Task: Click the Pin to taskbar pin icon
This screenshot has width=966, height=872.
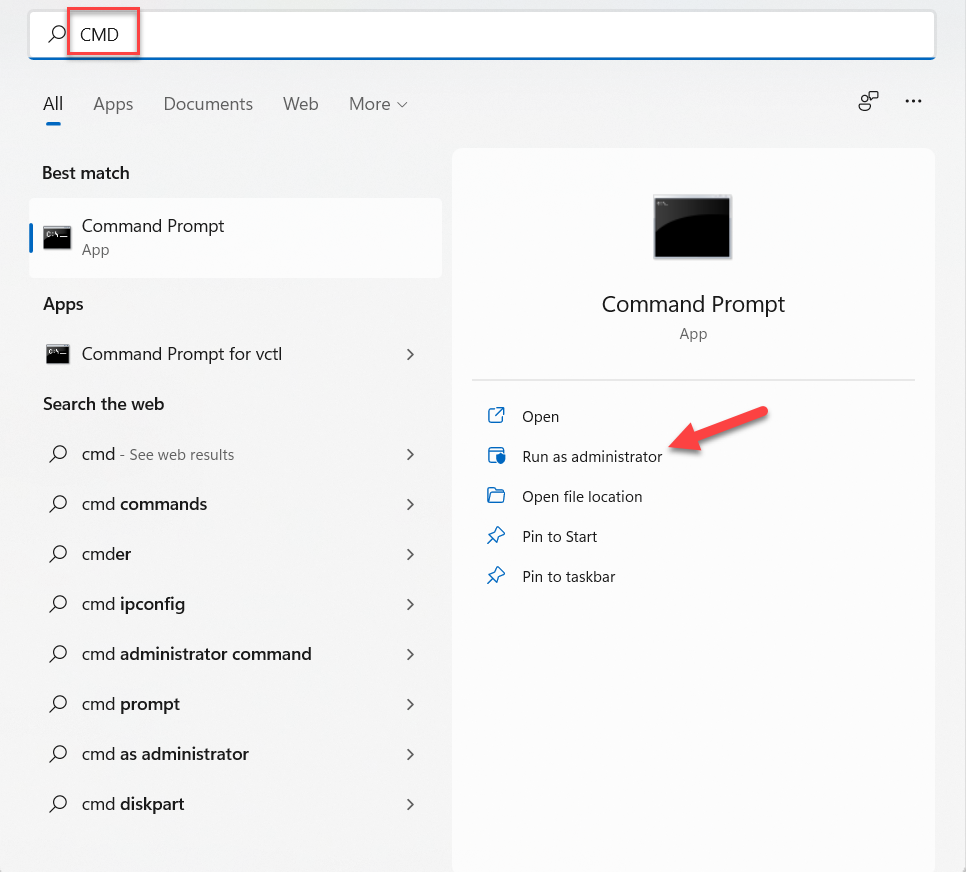Action: (496, 576)
